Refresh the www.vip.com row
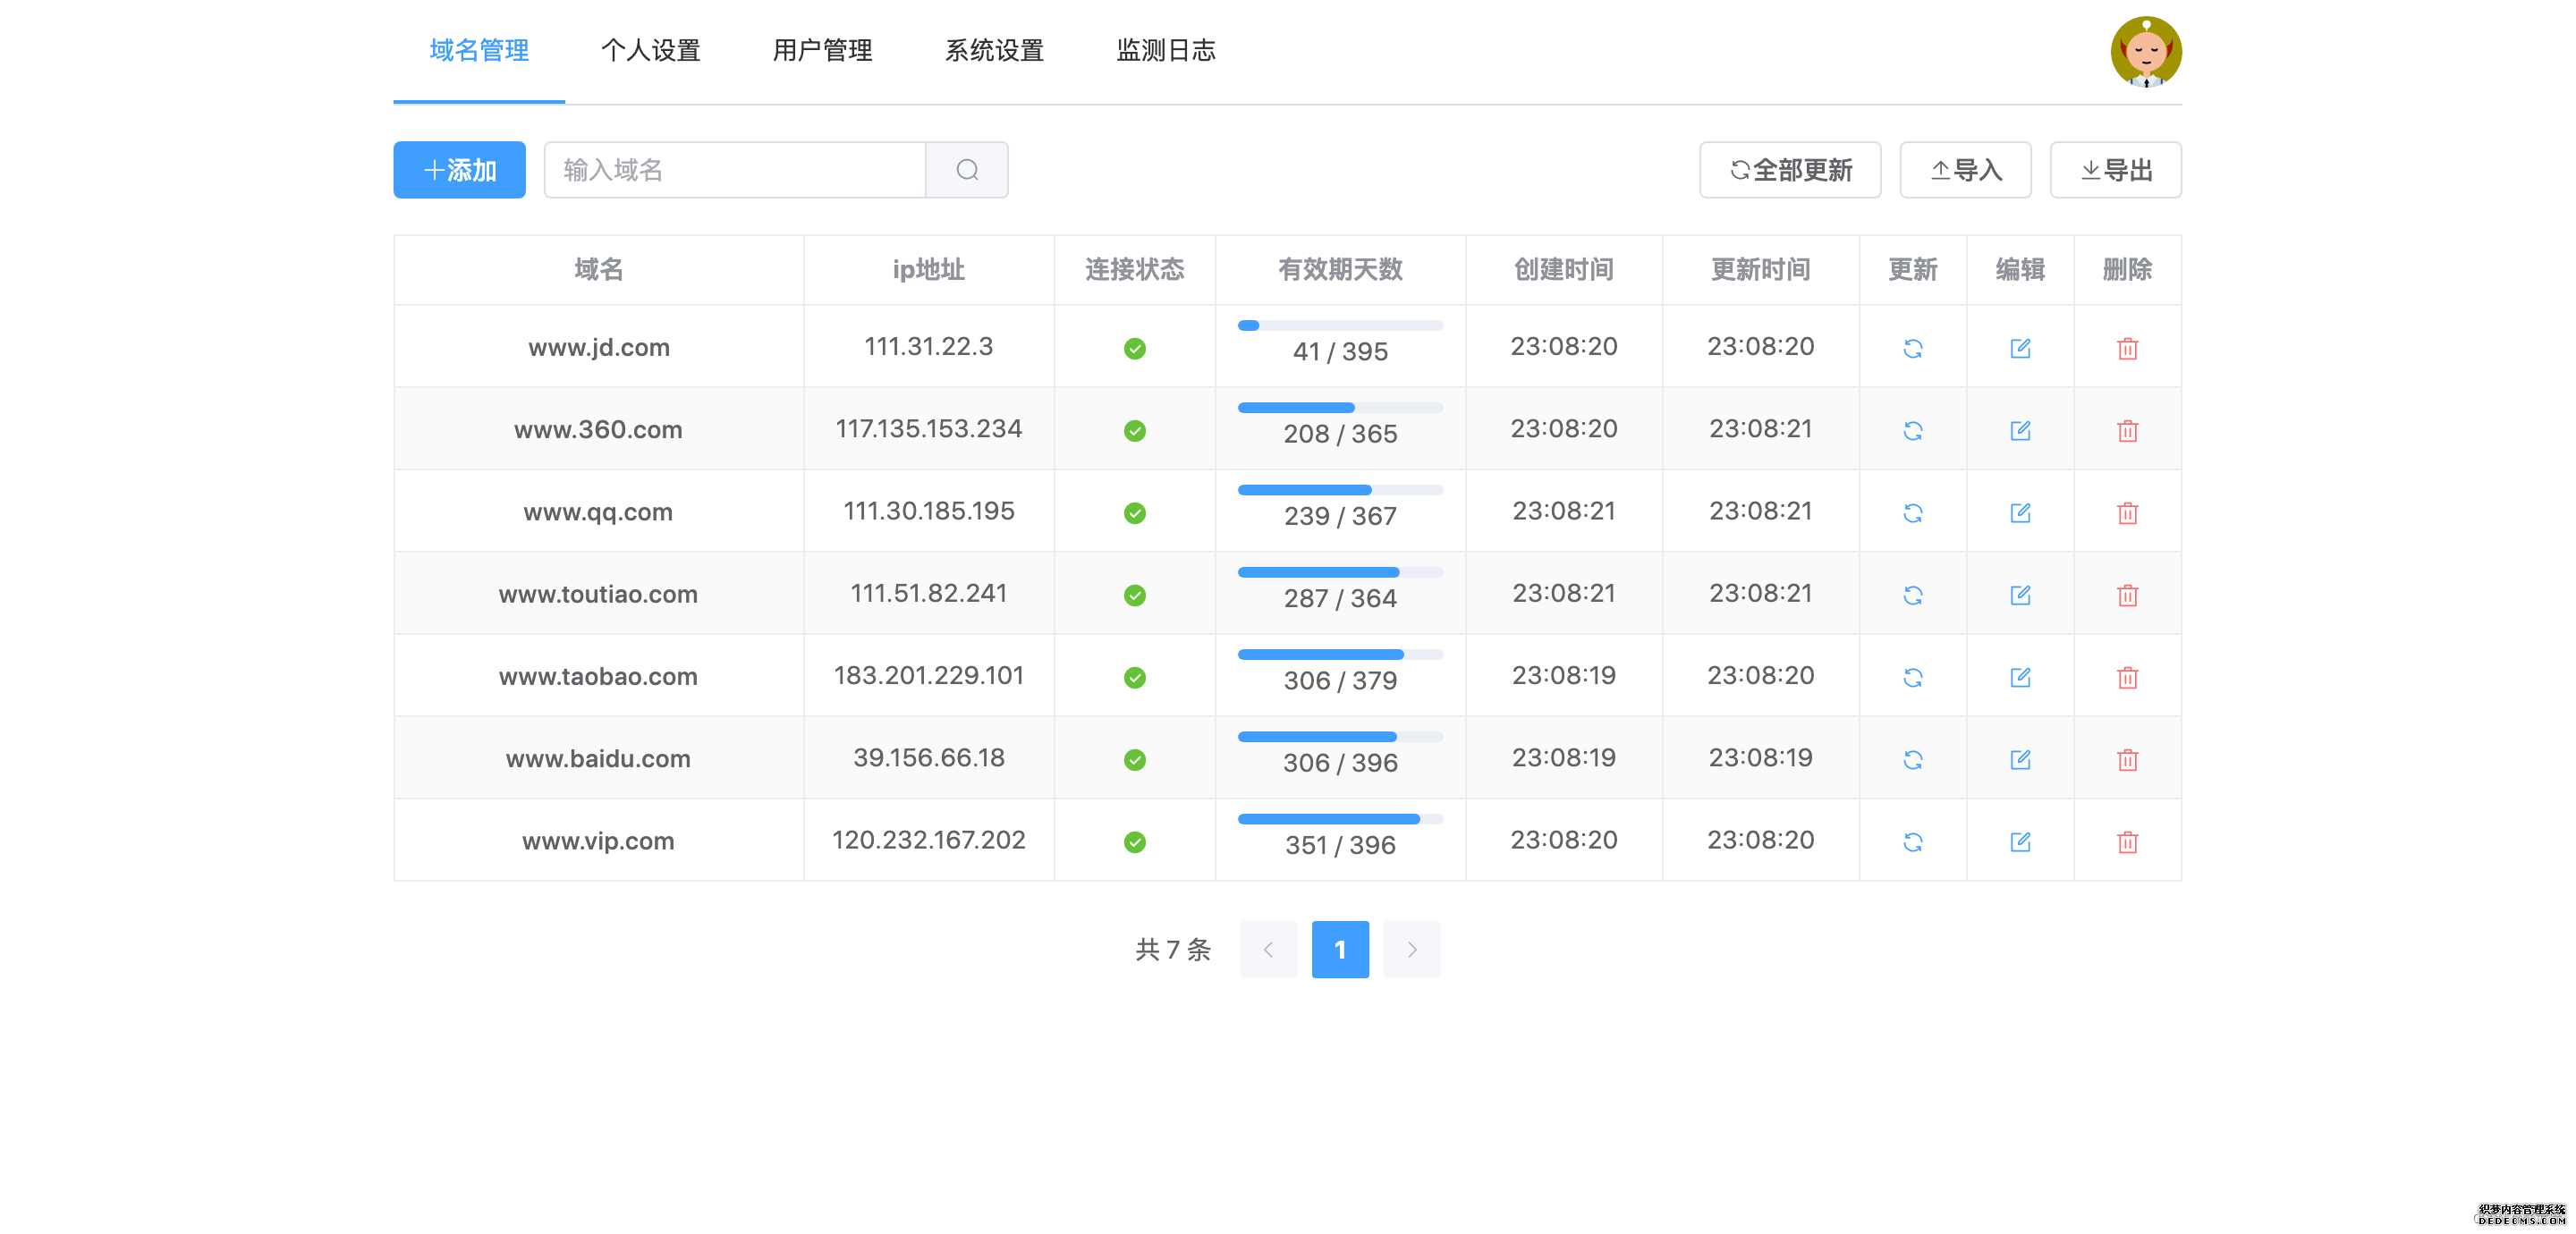The height and width of the screenshot is (1234, 2576). [x=1912, y=842]
